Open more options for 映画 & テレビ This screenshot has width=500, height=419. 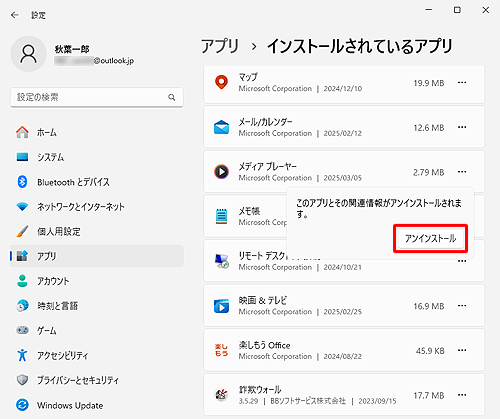pyautogui.click(x=462, y=306)
